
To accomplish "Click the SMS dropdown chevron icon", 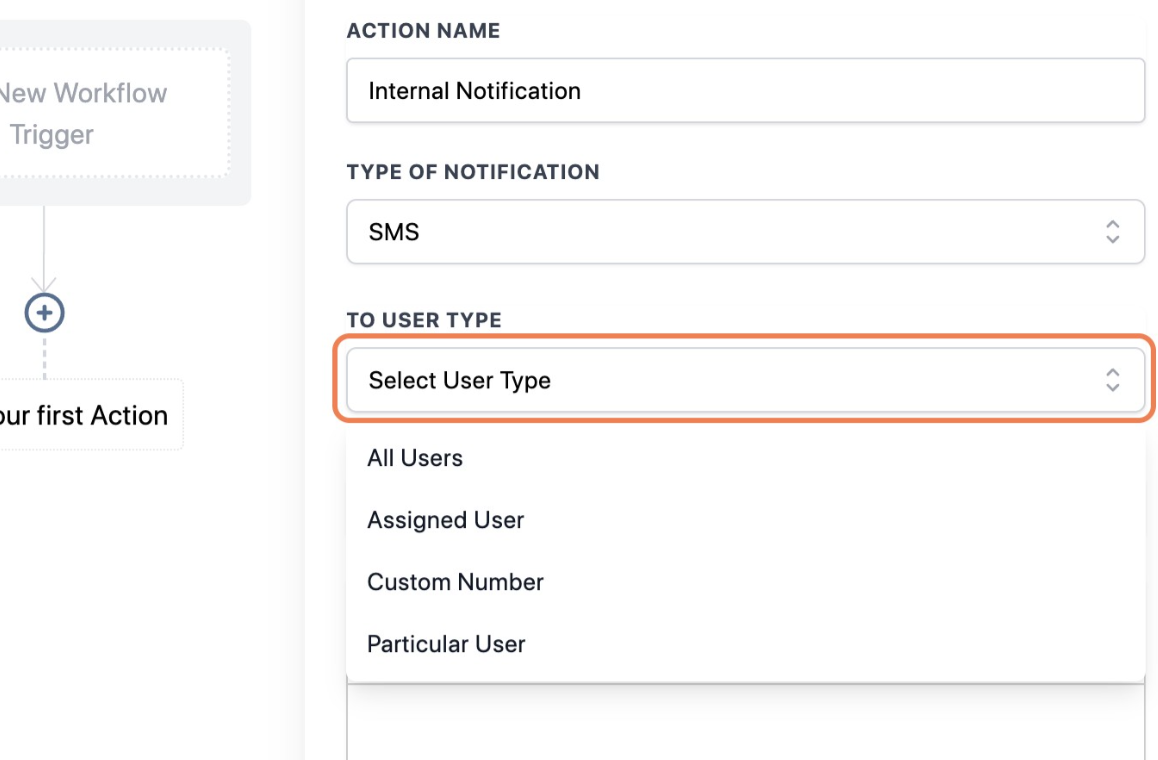I will [1112, 231].
